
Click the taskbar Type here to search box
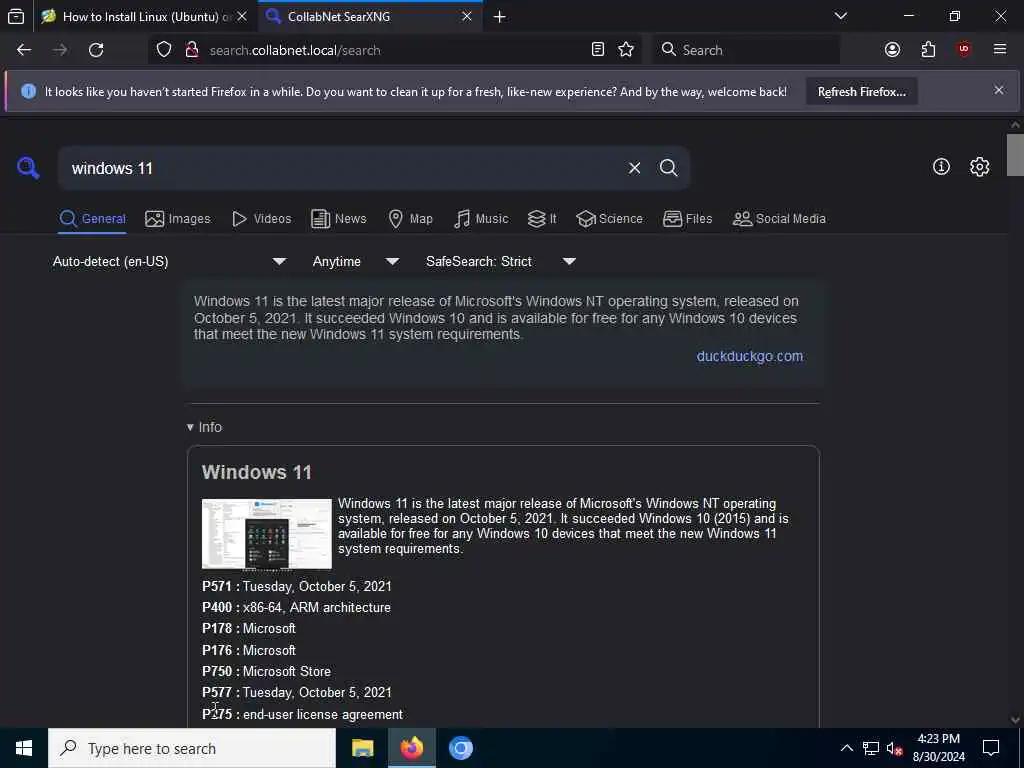click(191, 748)
